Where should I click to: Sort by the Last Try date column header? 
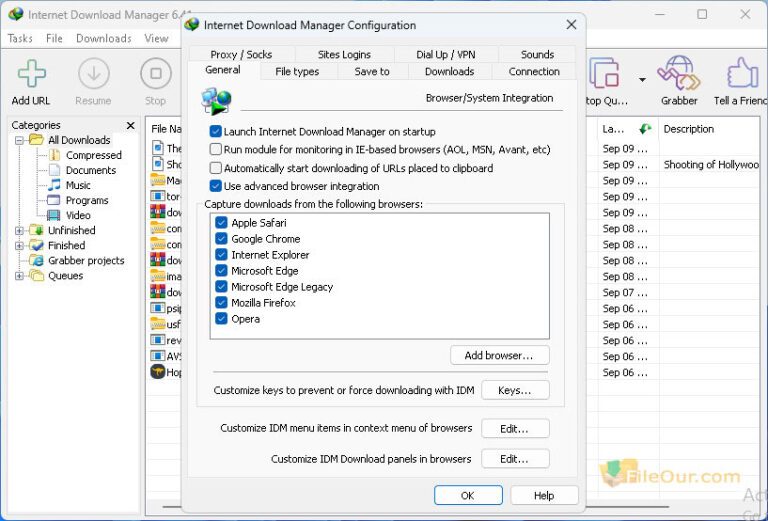pyautogui.click(x=627, y=129)
